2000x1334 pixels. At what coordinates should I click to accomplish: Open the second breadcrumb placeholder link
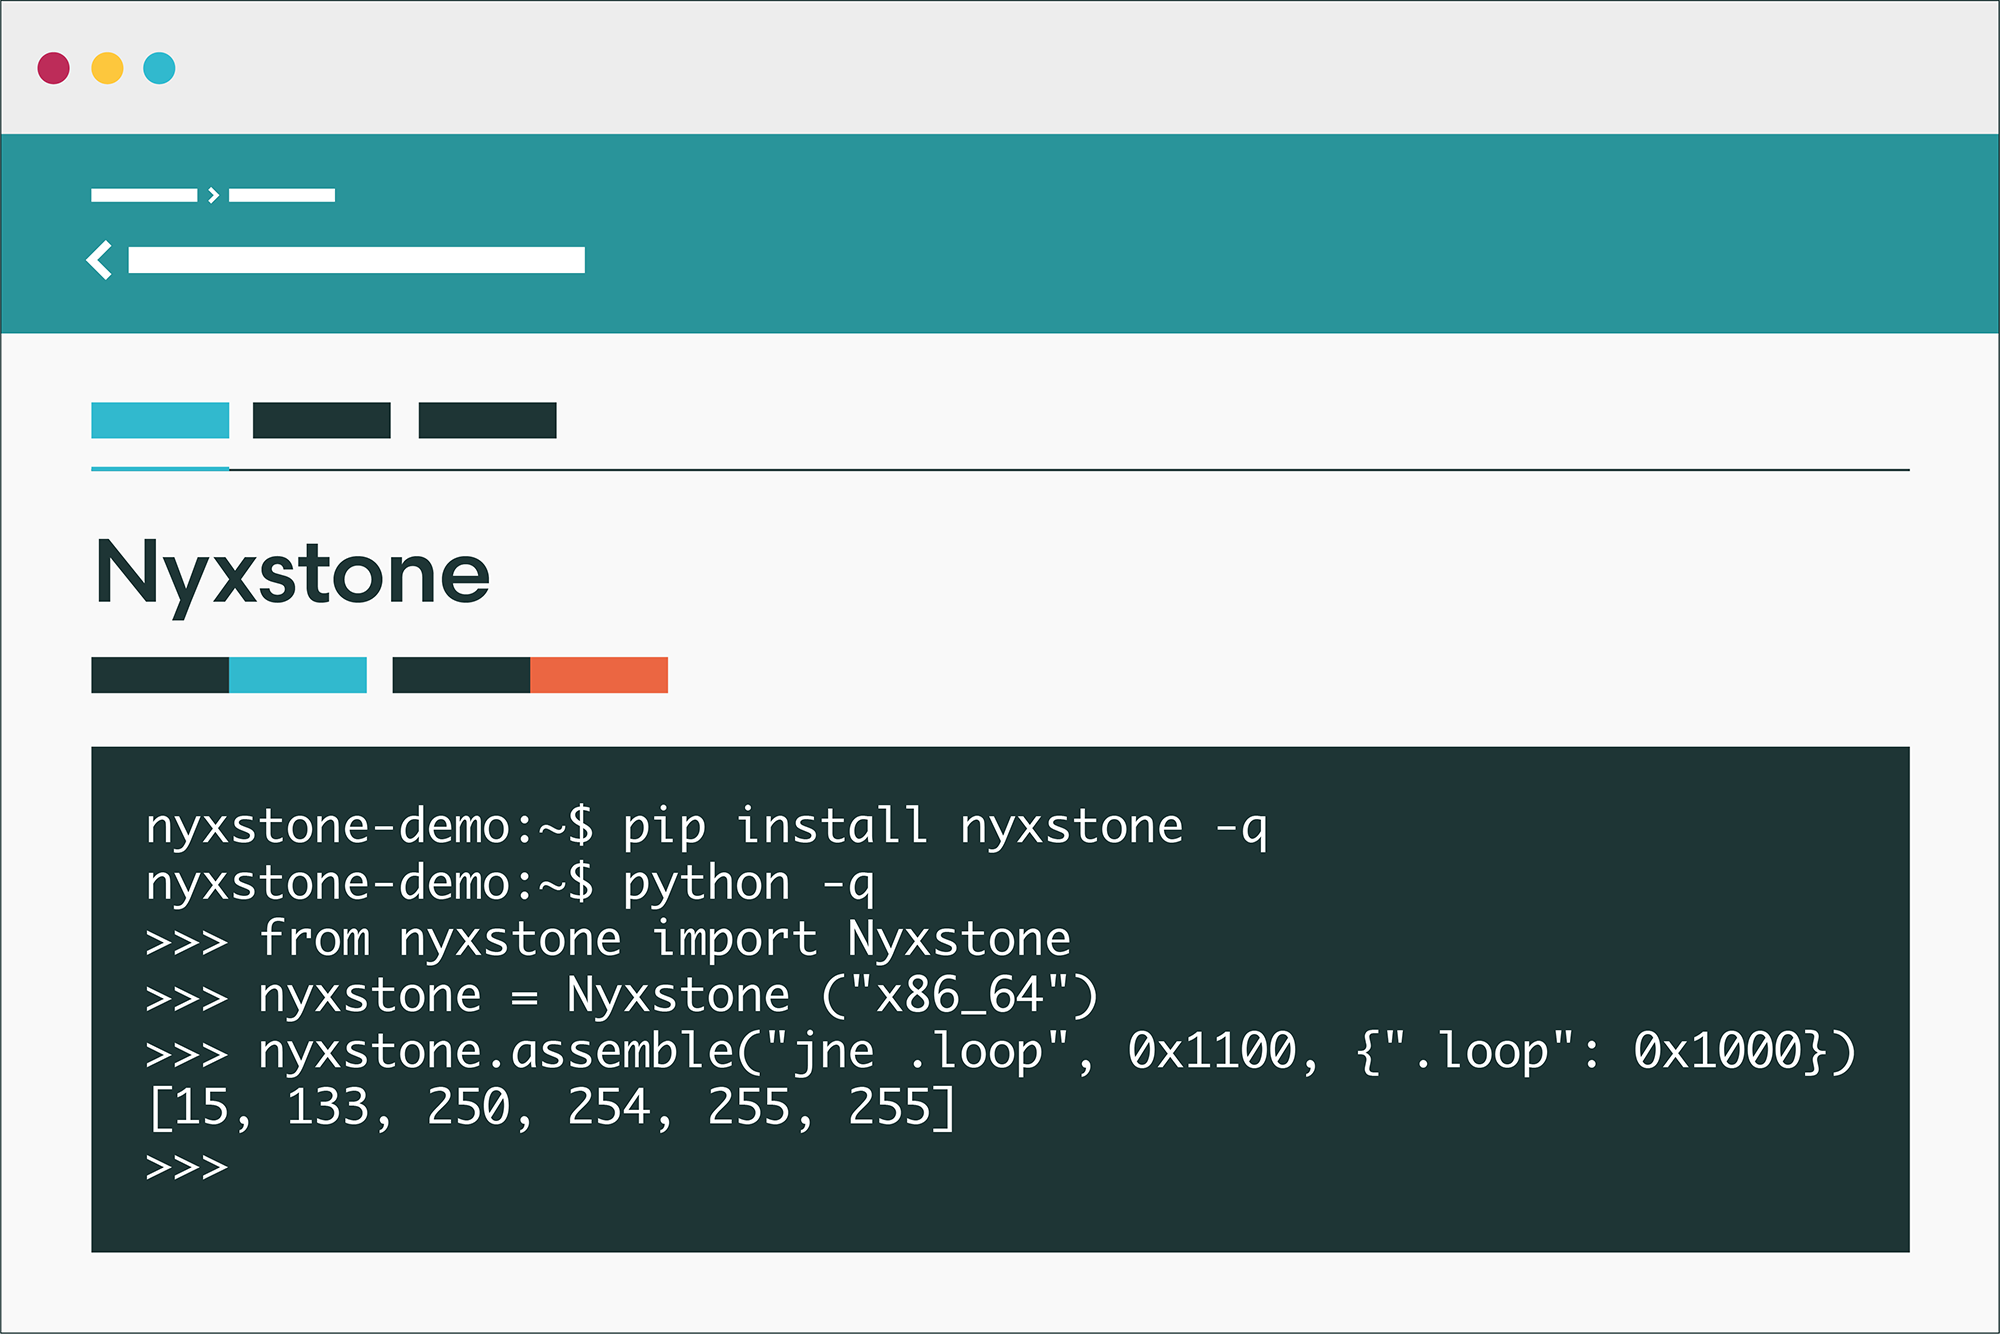(282, 195)
